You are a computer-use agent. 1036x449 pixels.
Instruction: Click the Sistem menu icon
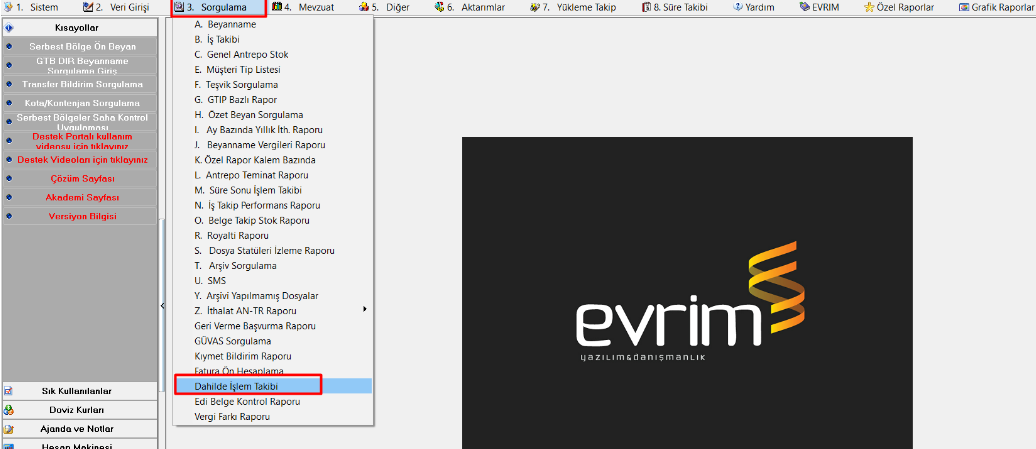8,7
